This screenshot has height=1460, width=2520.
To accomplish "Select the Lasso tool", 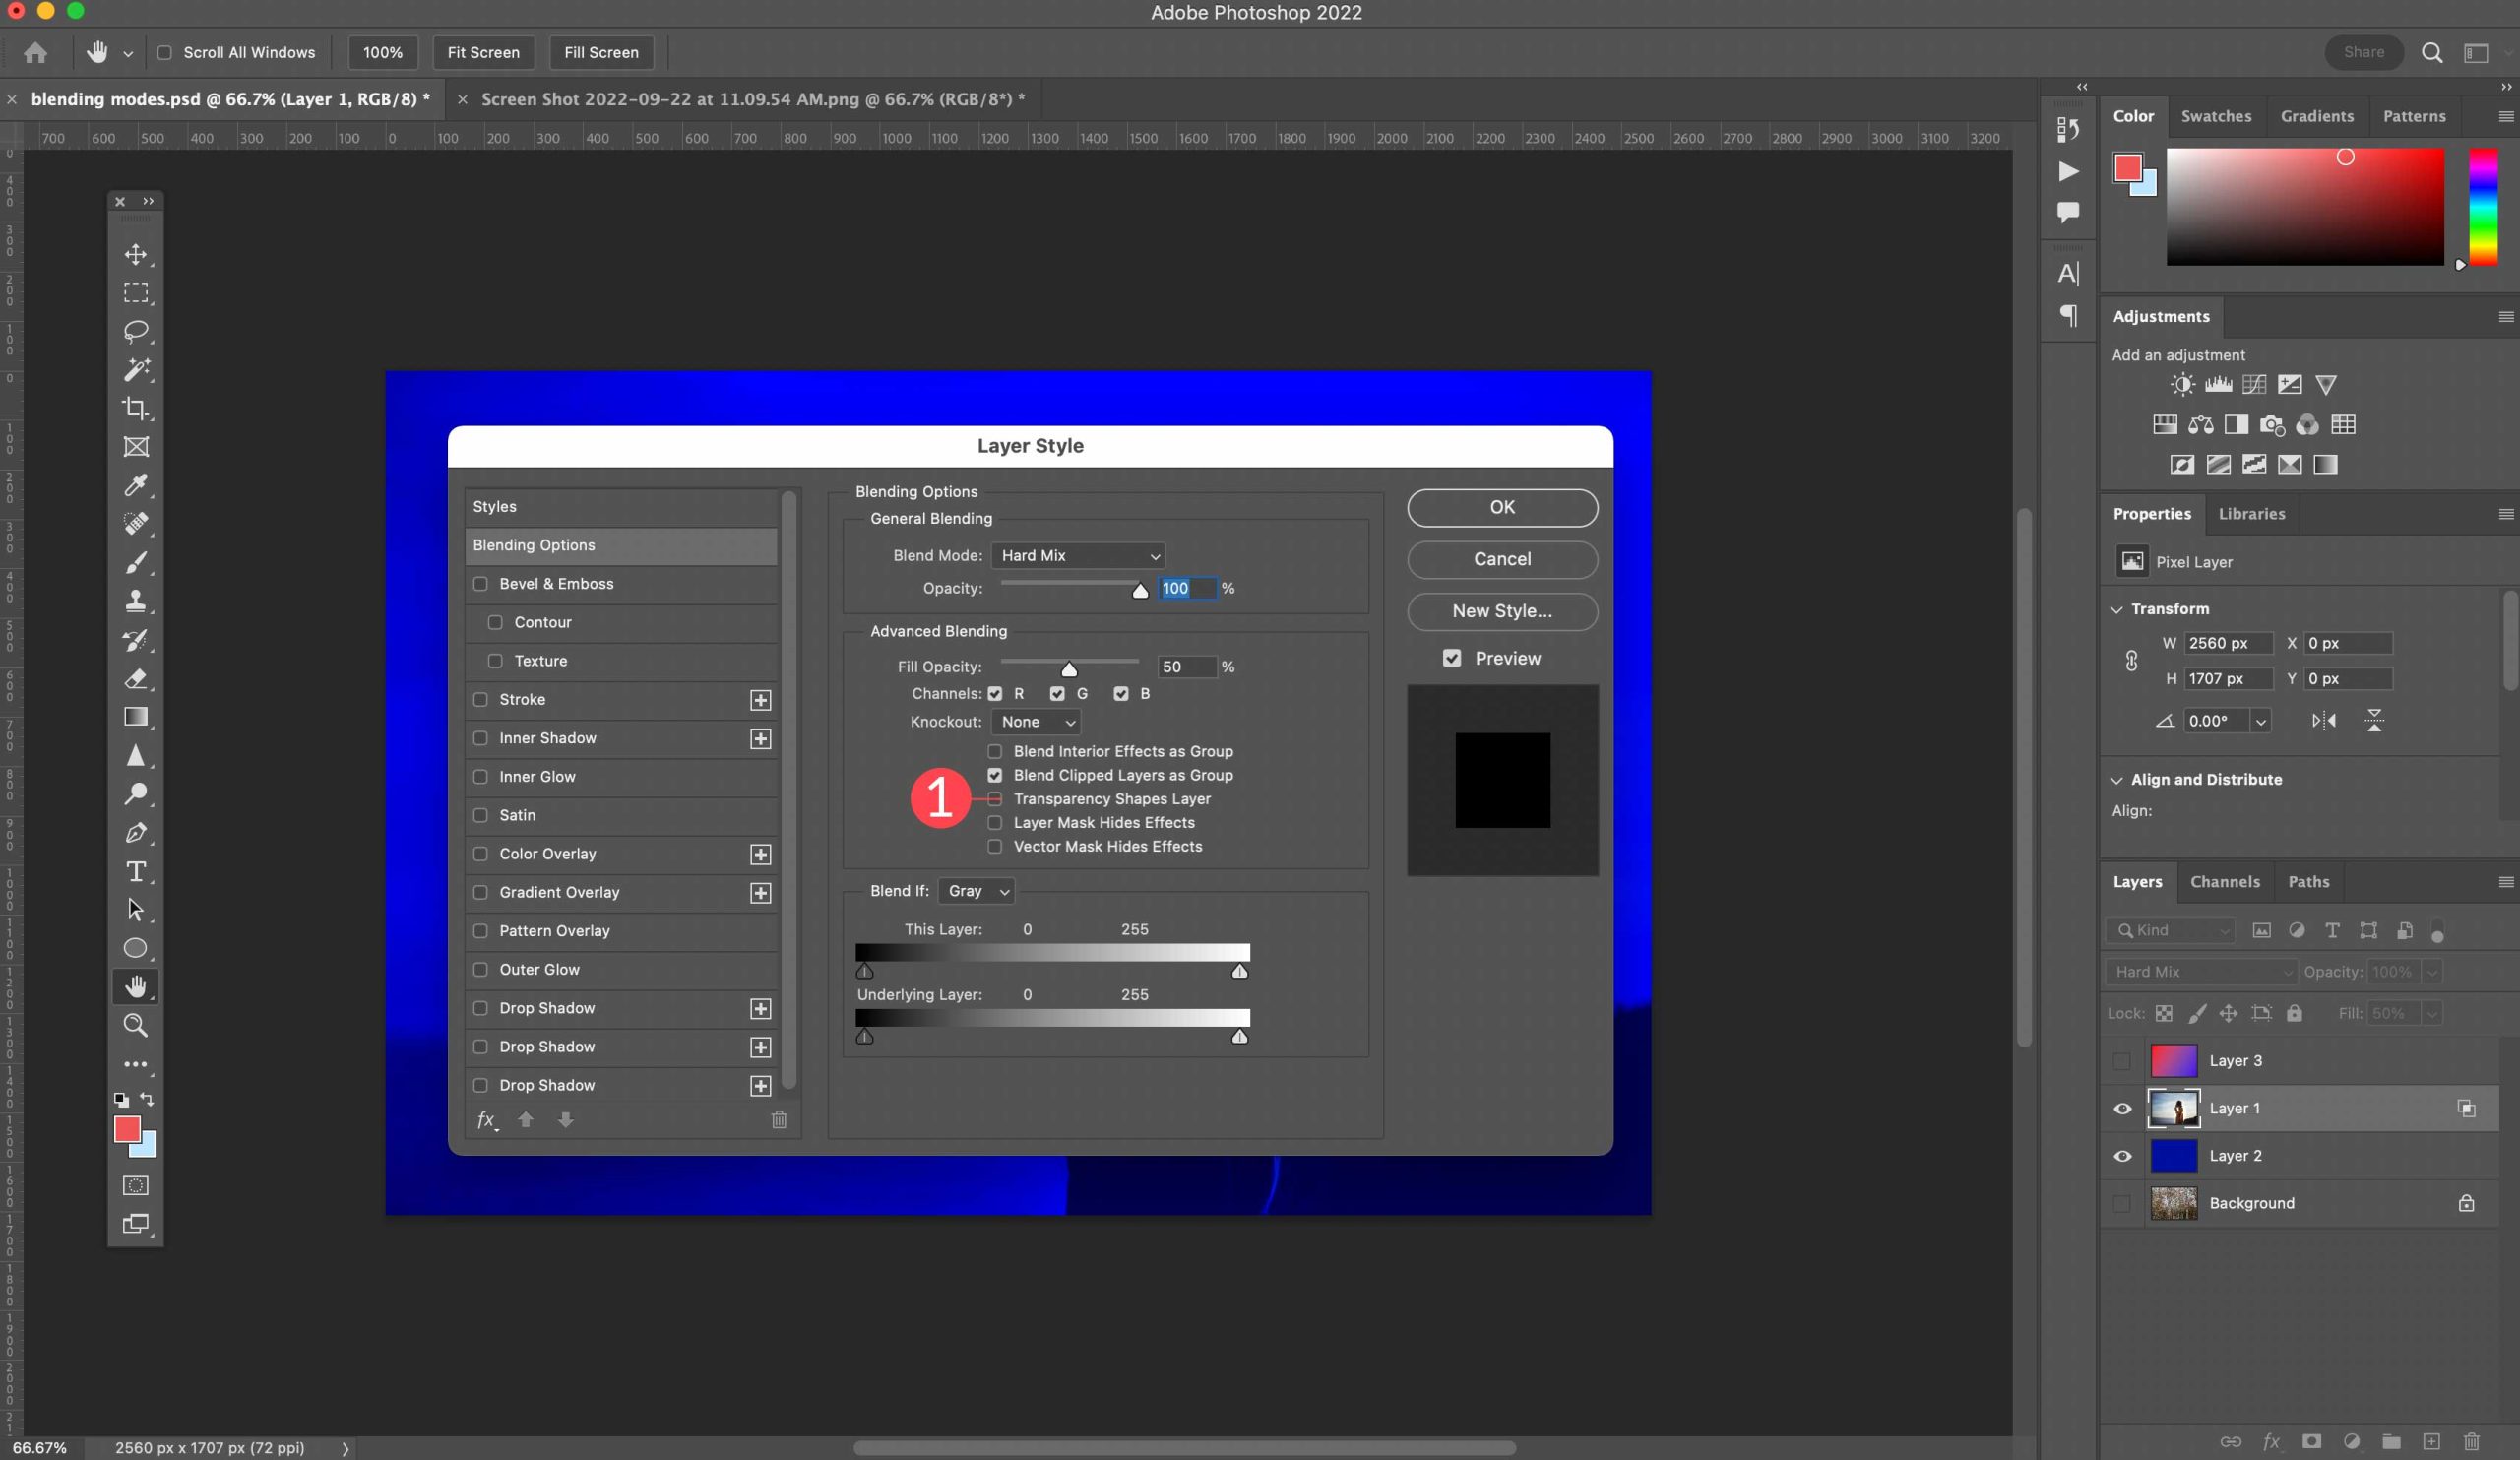I will click(x=136, y=330).
